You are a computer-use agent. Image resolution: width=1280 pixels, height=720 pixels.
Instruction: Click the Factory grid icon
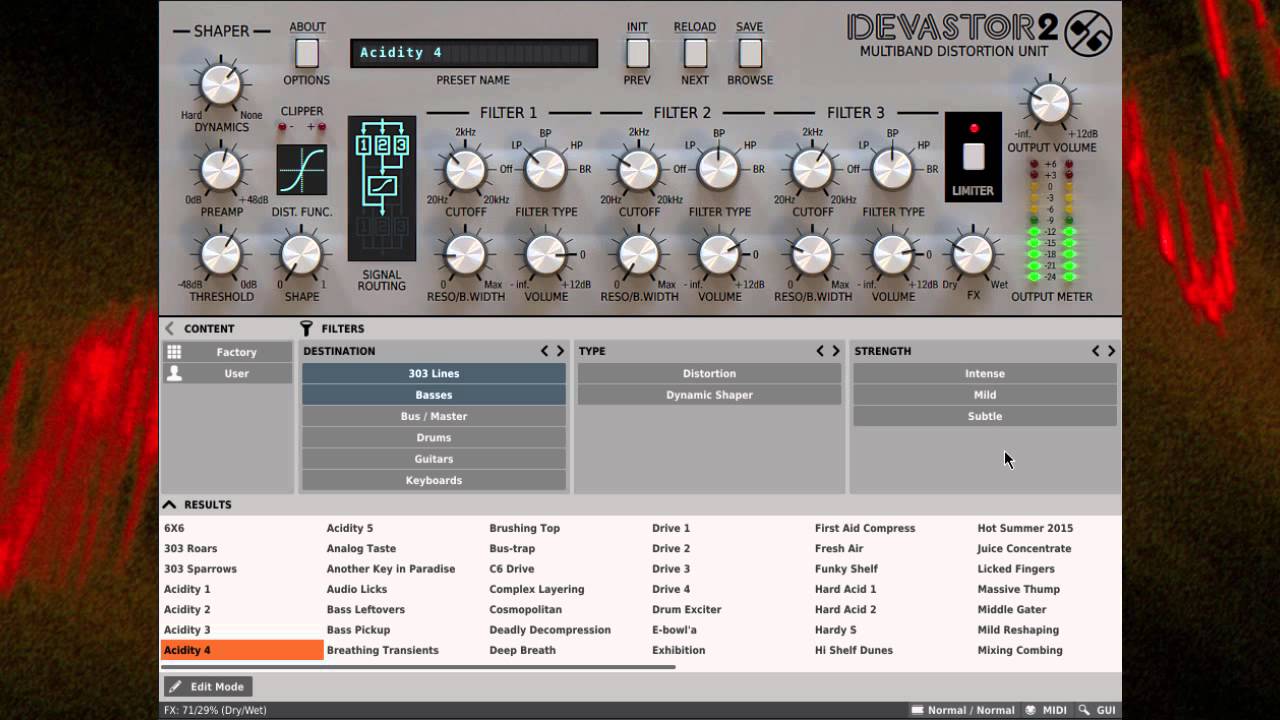point(174,352)
